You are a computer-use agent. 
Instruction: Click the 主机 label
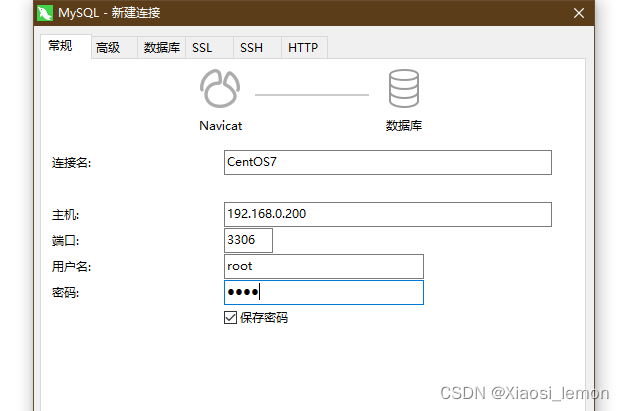coord(65,215)
